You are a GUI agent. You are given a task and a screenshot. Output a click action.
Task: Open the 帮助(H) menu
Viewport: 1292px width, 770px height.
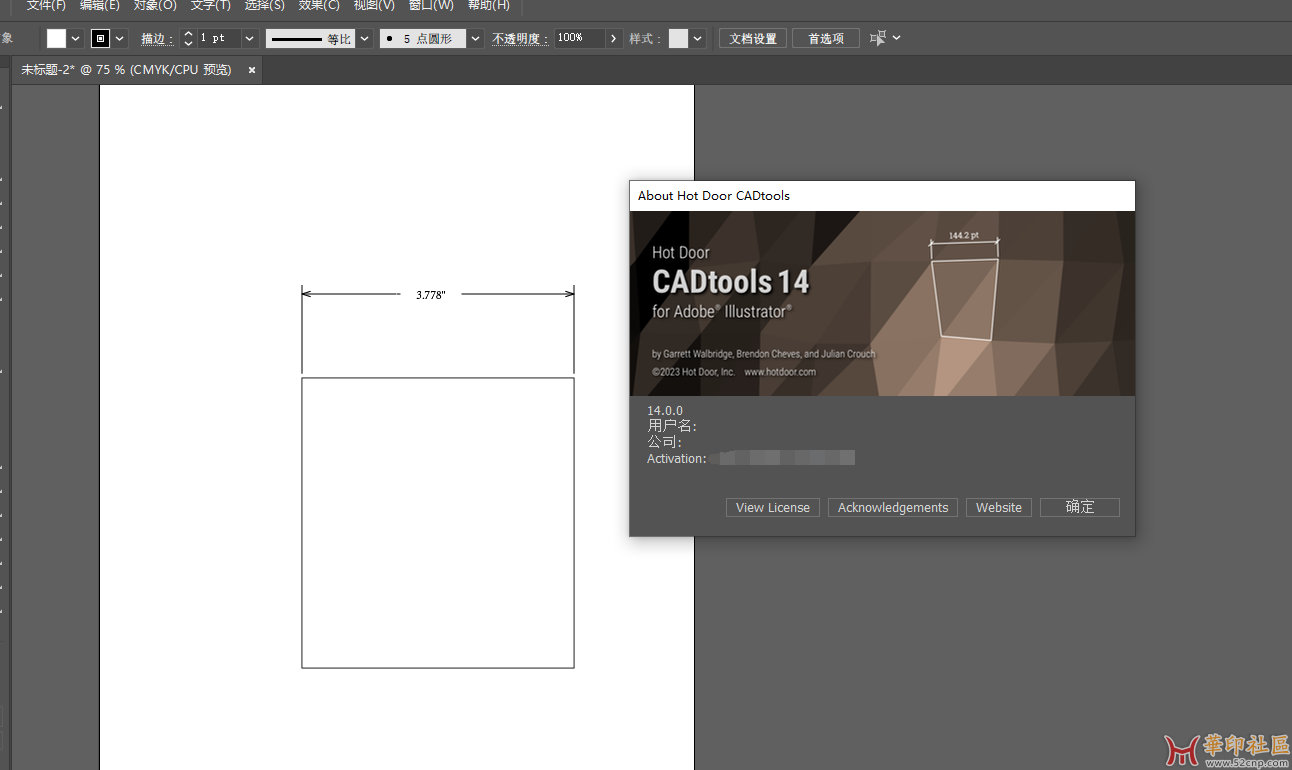pyautogui.click(x=489, y=5)
